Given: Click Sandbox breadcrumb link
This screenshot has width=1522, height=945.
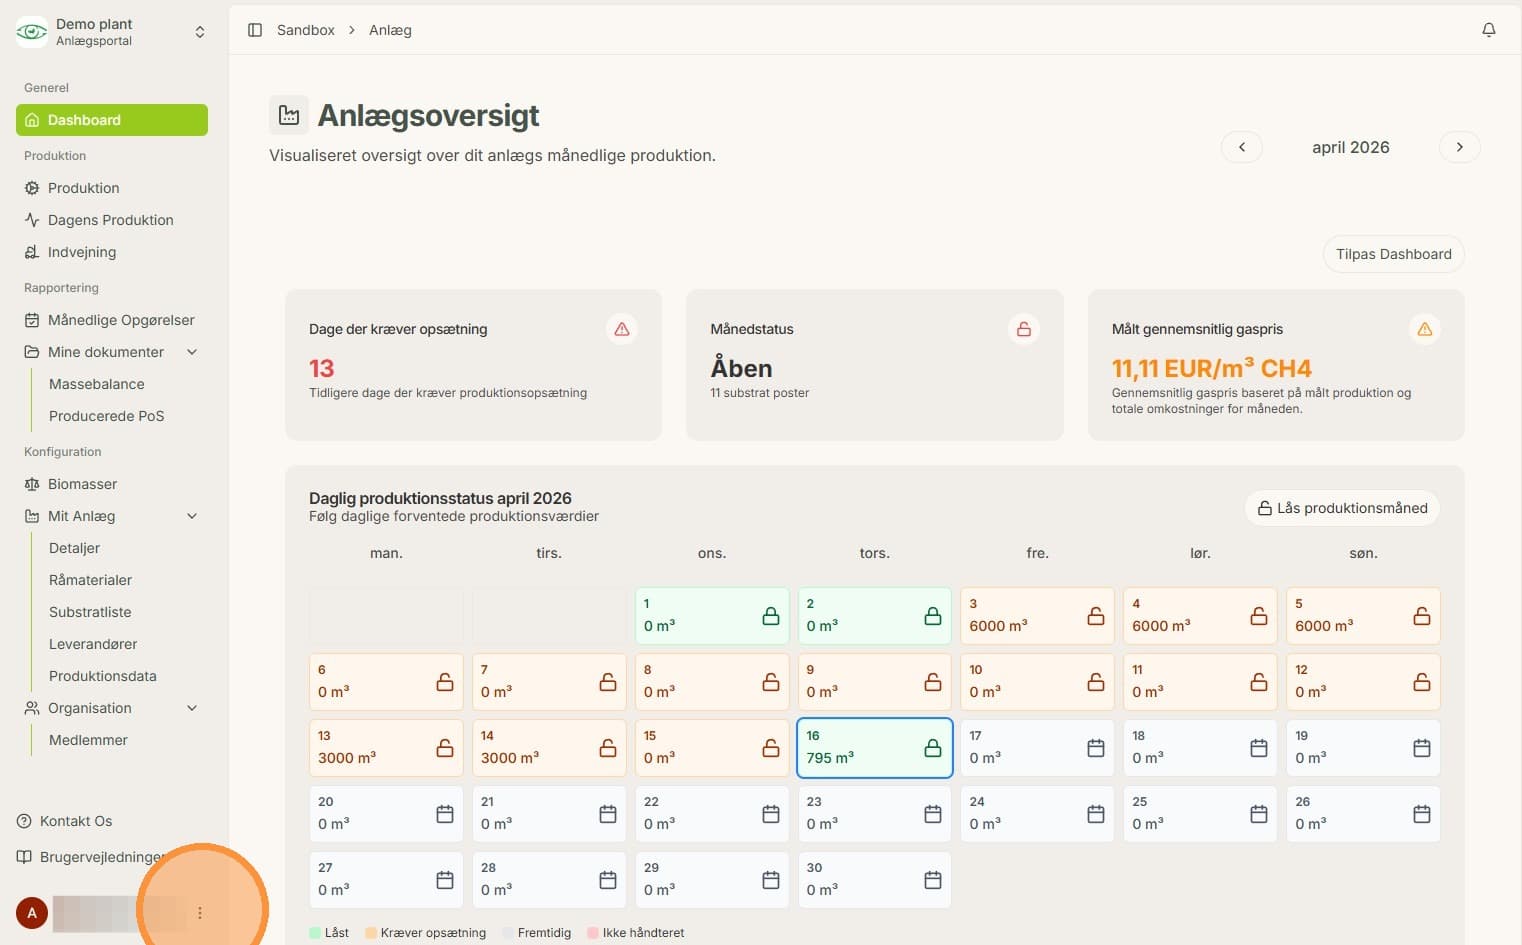Looking at the screenshot, I should [x=306, y=30].
